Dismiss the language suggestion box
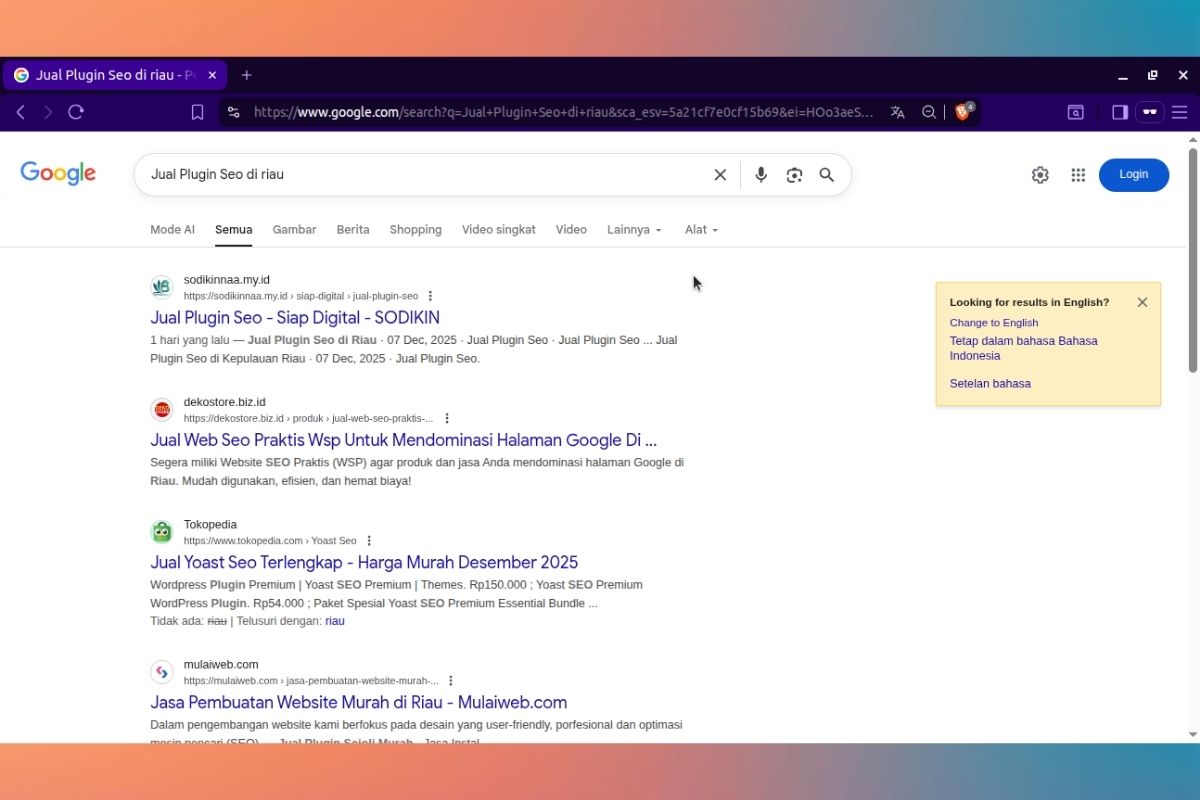 pyautogui.click(x=1142, y=301)
